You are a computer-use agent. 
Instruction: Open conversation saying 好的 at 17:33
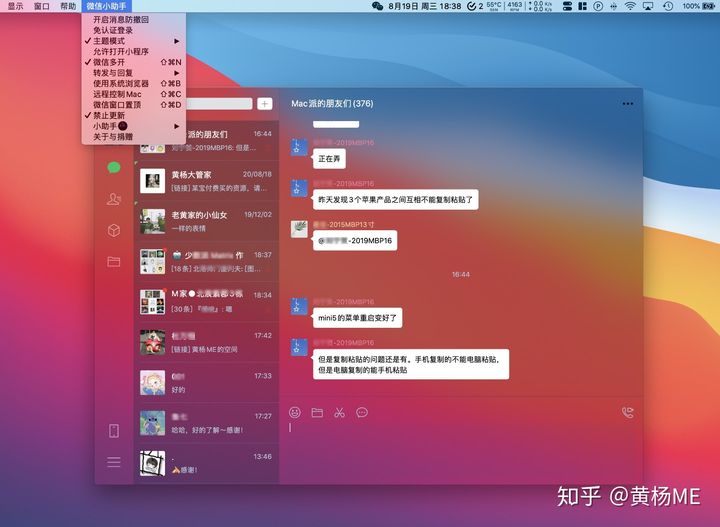coord(206,383)
